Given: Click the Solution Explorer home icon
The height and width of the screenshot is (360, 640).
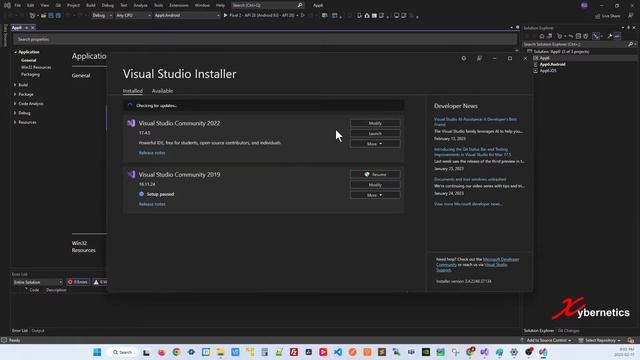Looking at the screenshot, I should coord(542,36).
